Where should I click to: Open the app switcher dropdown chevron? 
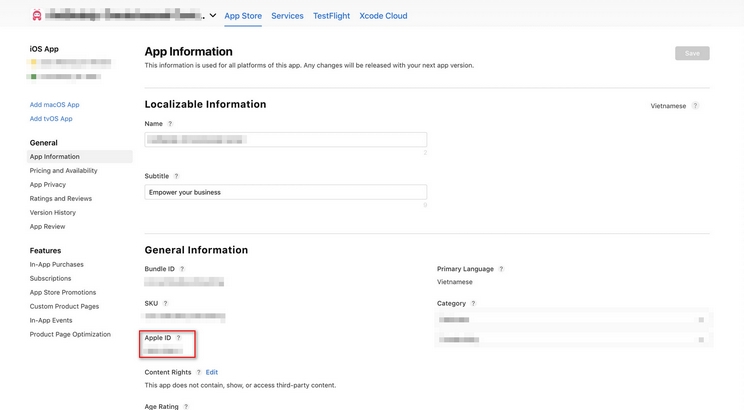(x=213, y=16)
